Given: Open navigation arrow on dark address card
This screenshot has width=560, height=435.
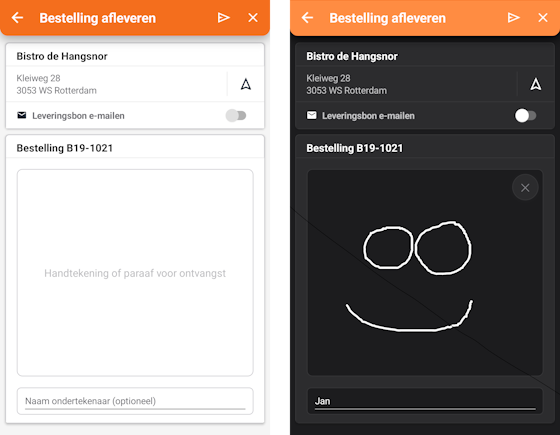Looking at the screenshot, I should pos(536,84).
